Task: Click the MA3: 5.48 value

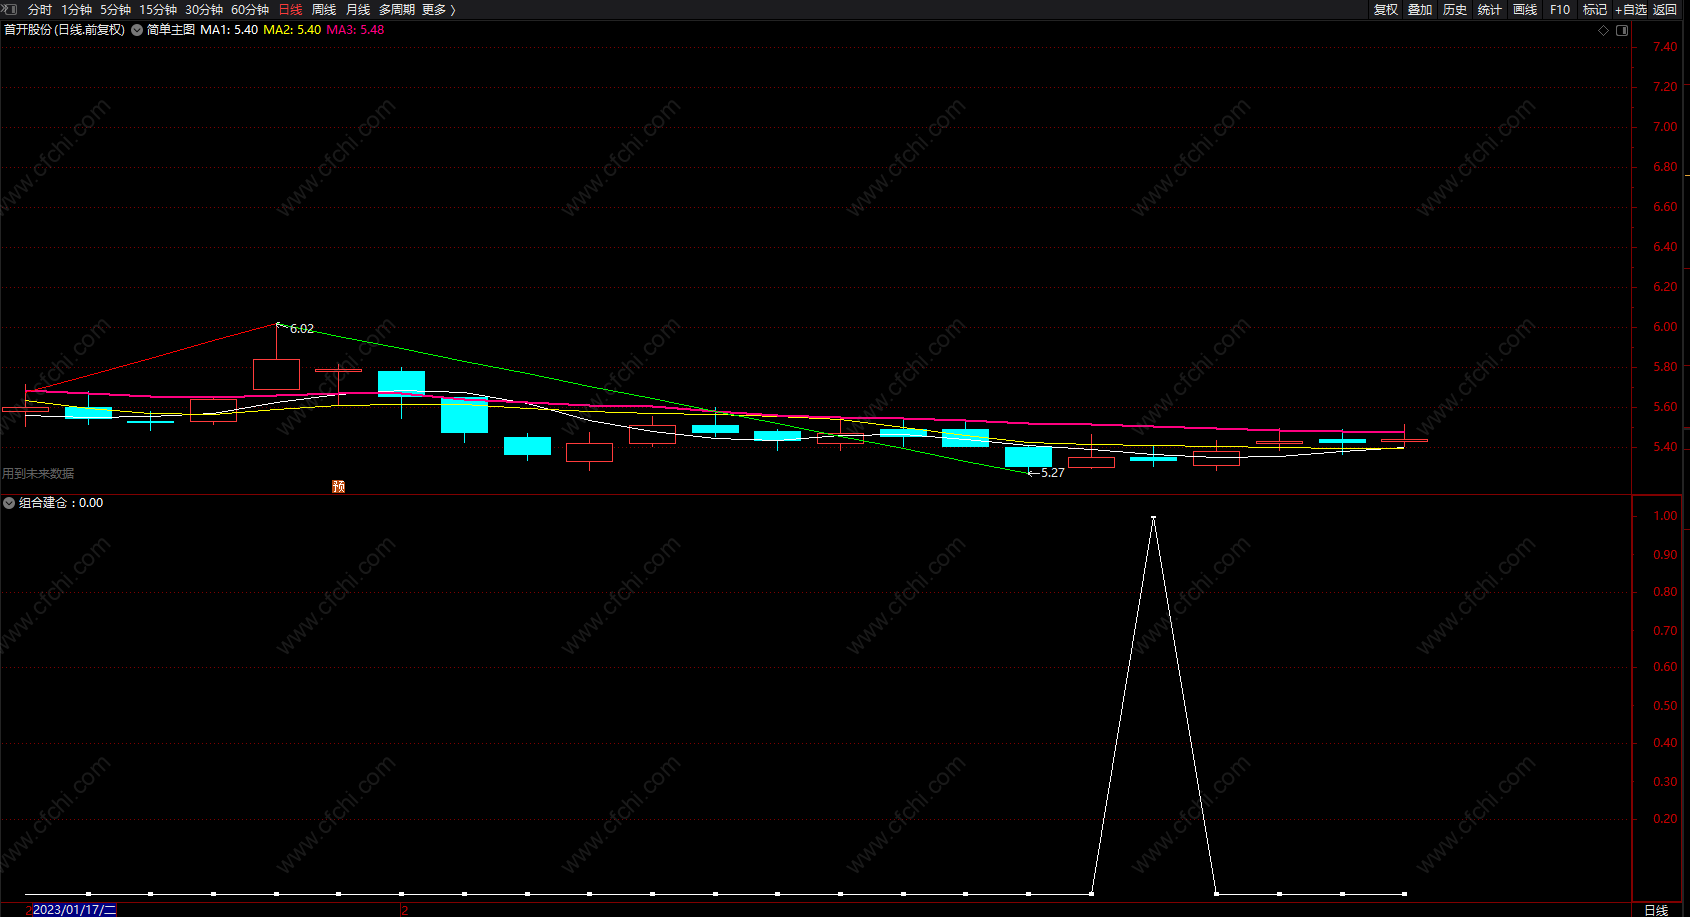Action: (x=355, y=30)
